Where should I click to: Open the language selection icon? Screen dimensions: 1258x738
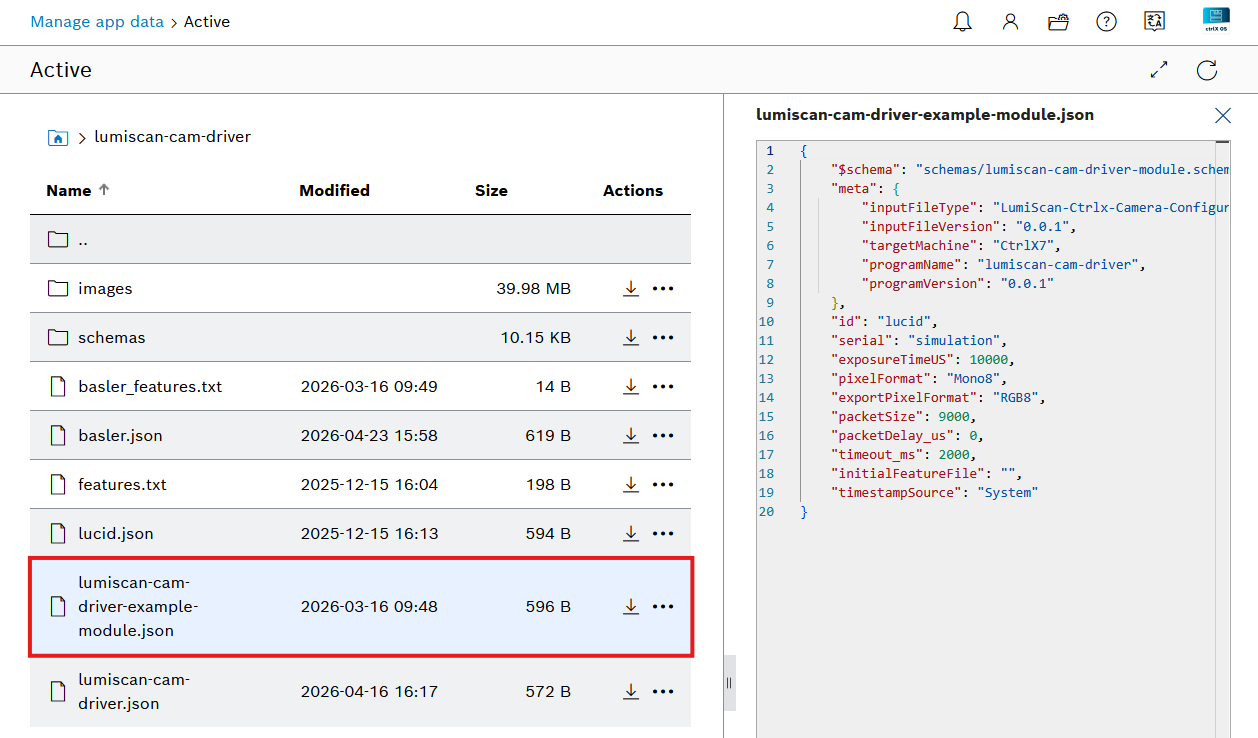pyautogui.click(x=1154, y=22)
